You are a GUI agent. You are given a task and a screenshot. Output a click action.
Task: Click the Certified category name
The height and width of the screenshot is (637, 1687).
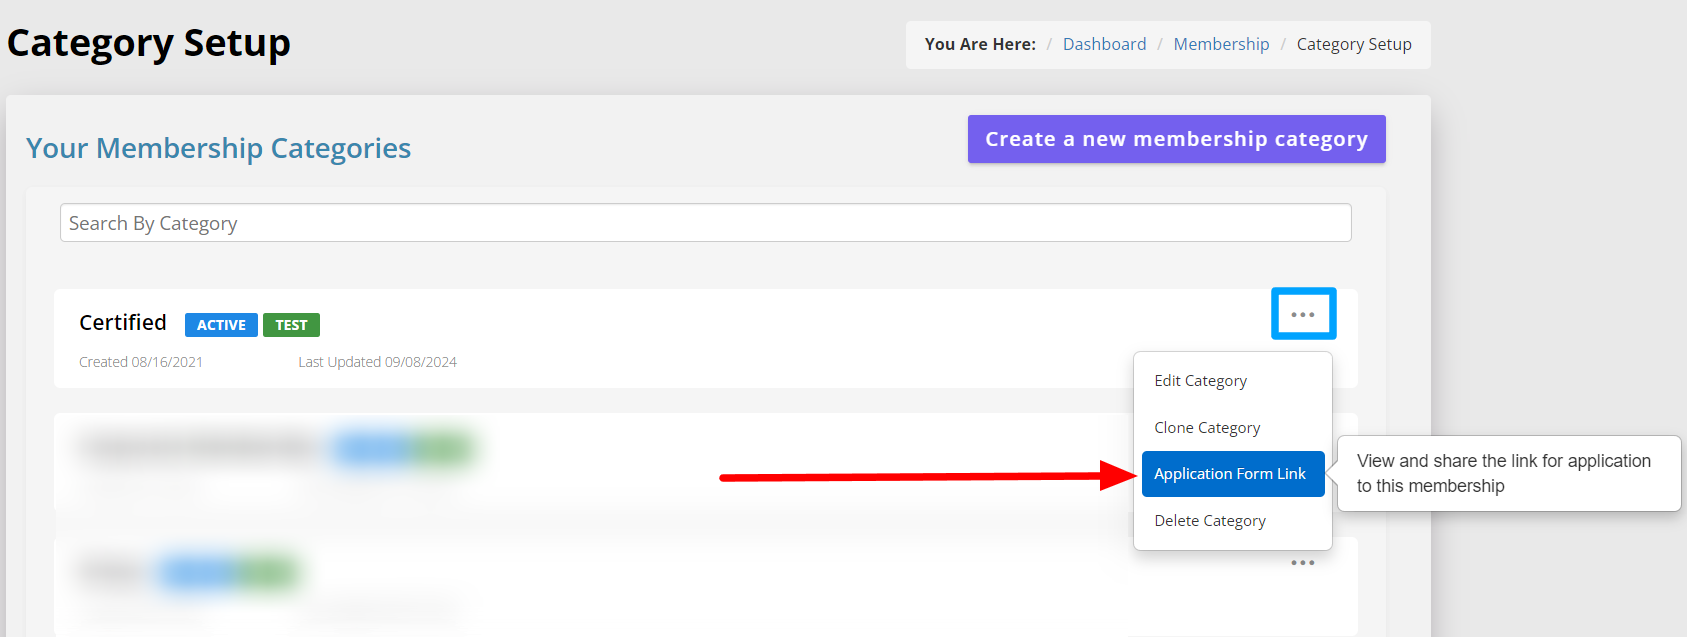[x=123, y=322]
